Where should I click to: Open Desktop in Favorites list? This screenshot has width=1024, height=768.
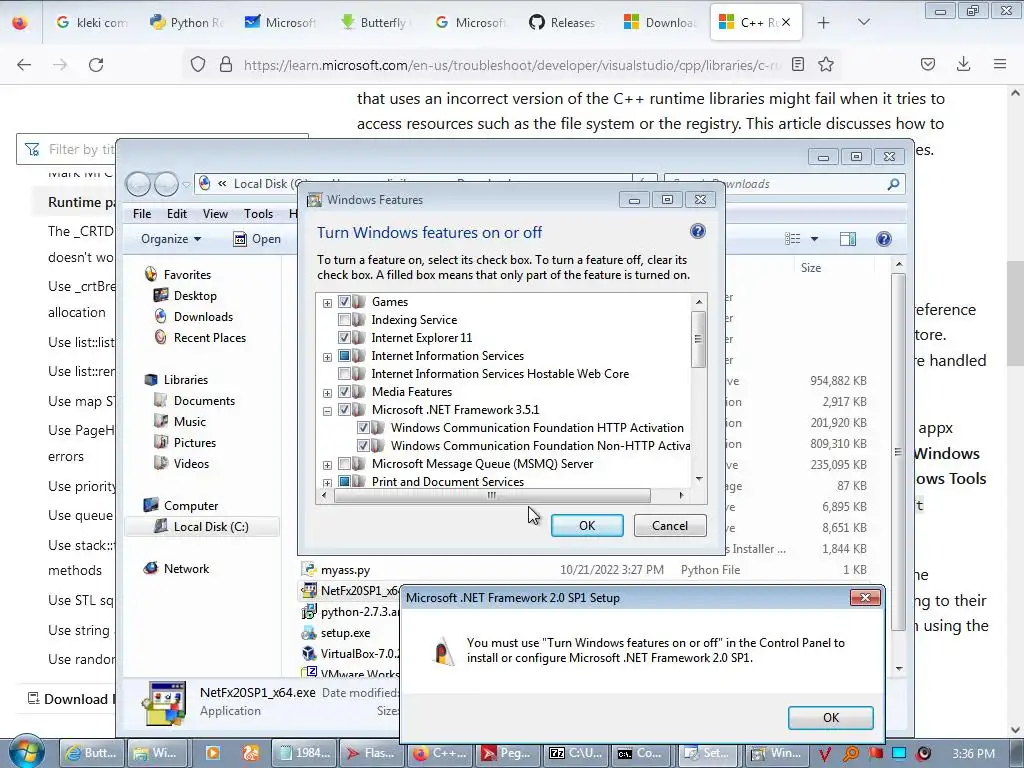(x=195, y=296)
